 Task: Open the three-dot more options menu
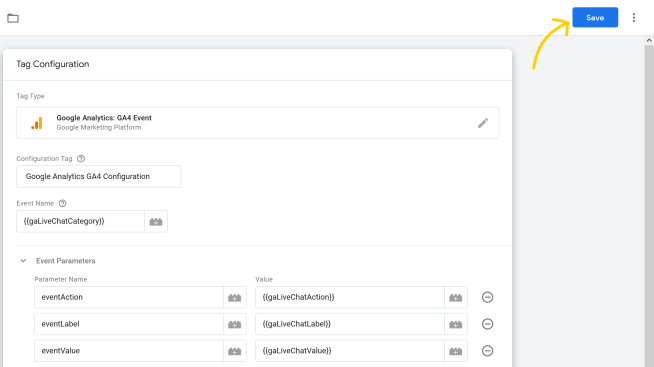634,18
